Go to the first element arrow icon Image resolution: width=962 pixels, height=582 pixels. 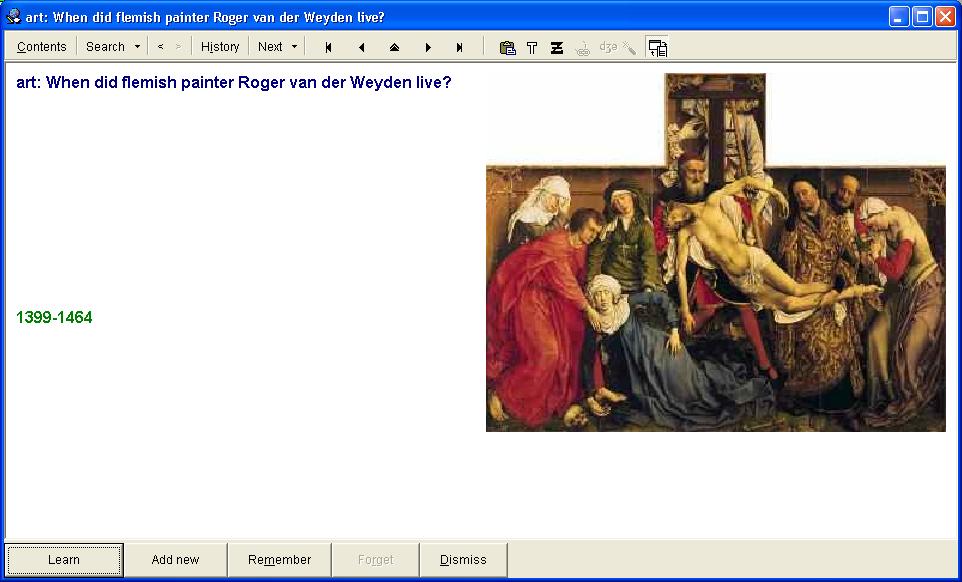pos(328,47)
